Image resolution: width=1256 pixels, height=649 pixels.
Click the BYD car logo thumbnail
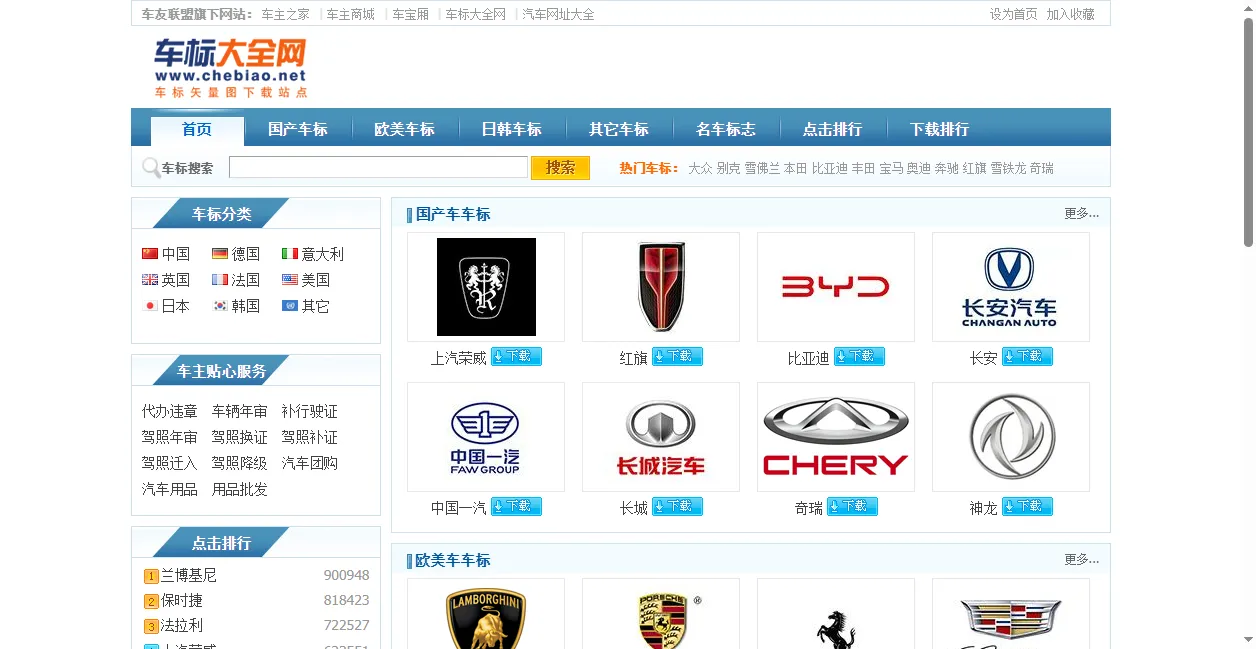pos(835,287)
